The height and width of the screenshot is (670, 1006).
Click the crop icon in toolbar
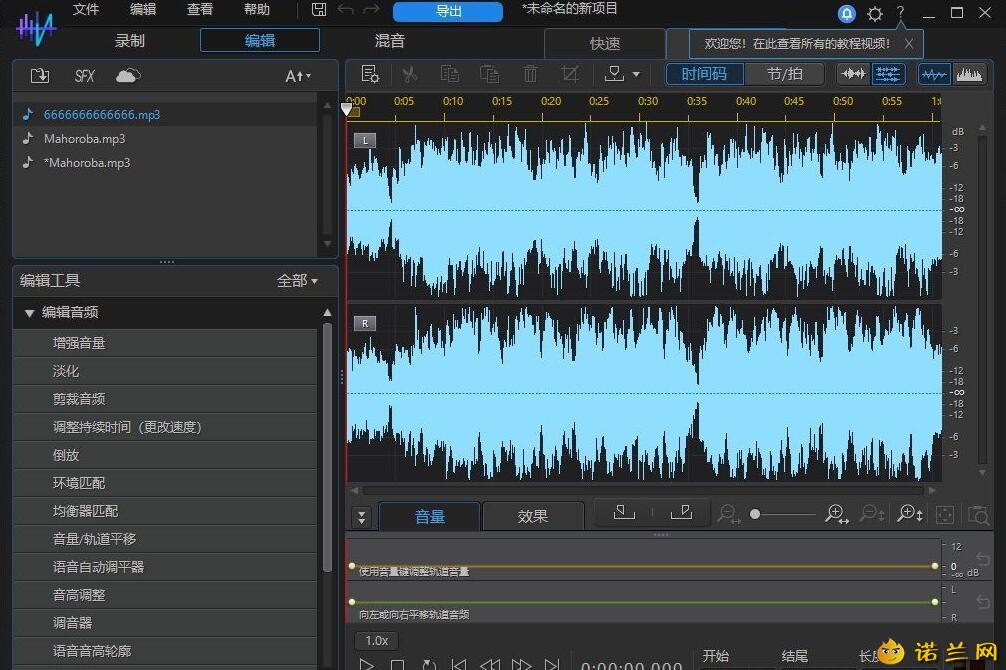click(570, 74)
